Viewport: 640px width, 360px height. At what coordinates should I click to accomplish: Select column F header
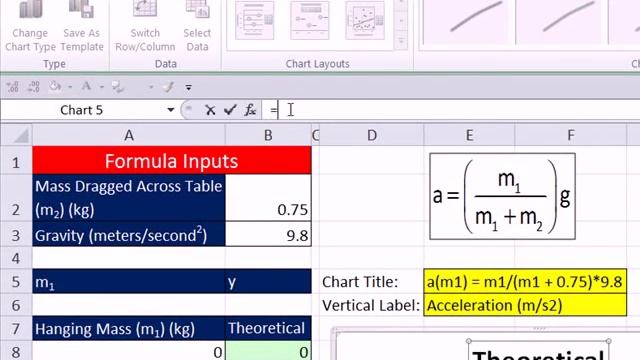click(x=571, y=135)
